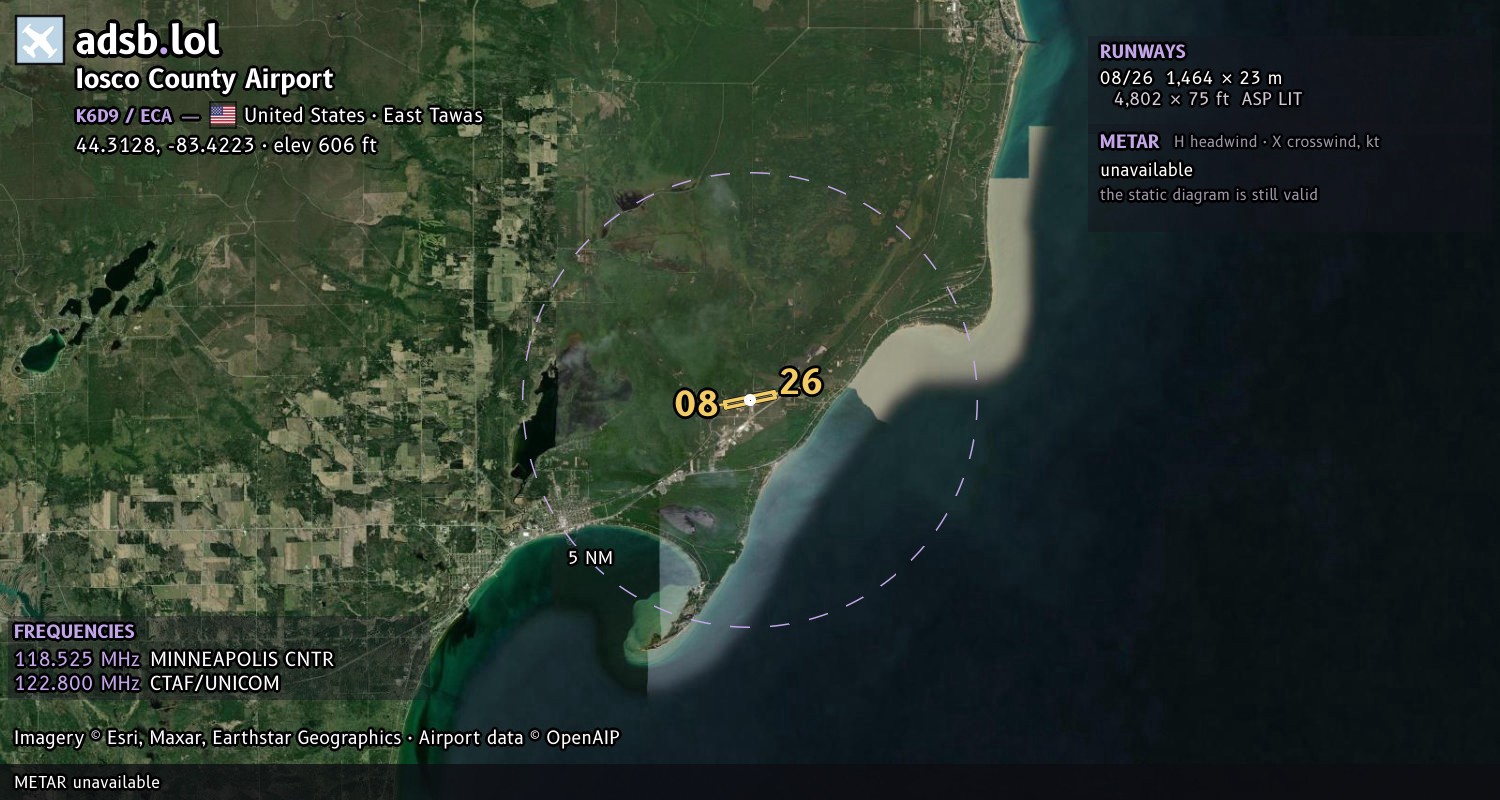Click the FREQUENCIES section heading
This screenshot has width=1500, height=800.
(74, 632)
